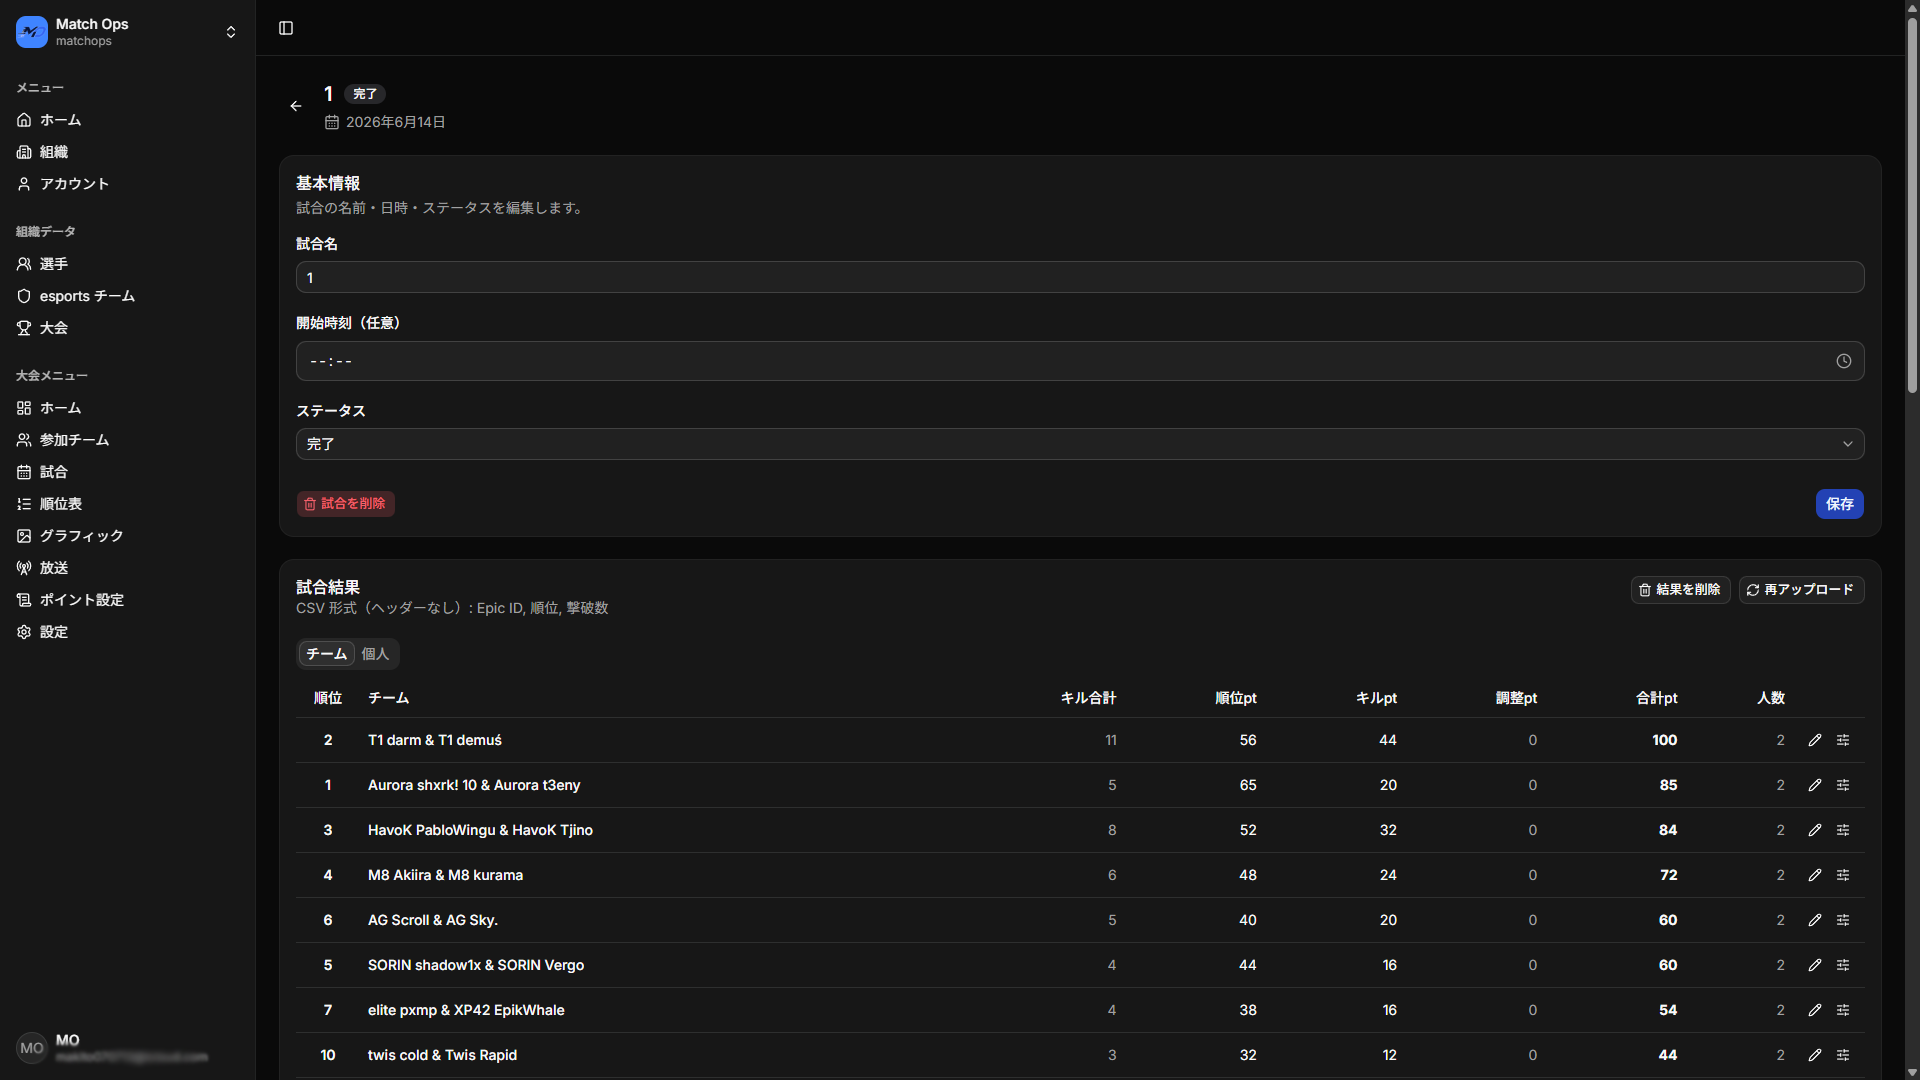The image size is (1920, 1080).
Task: Click the 完了 status badge in header
Action: click(365, 94)
